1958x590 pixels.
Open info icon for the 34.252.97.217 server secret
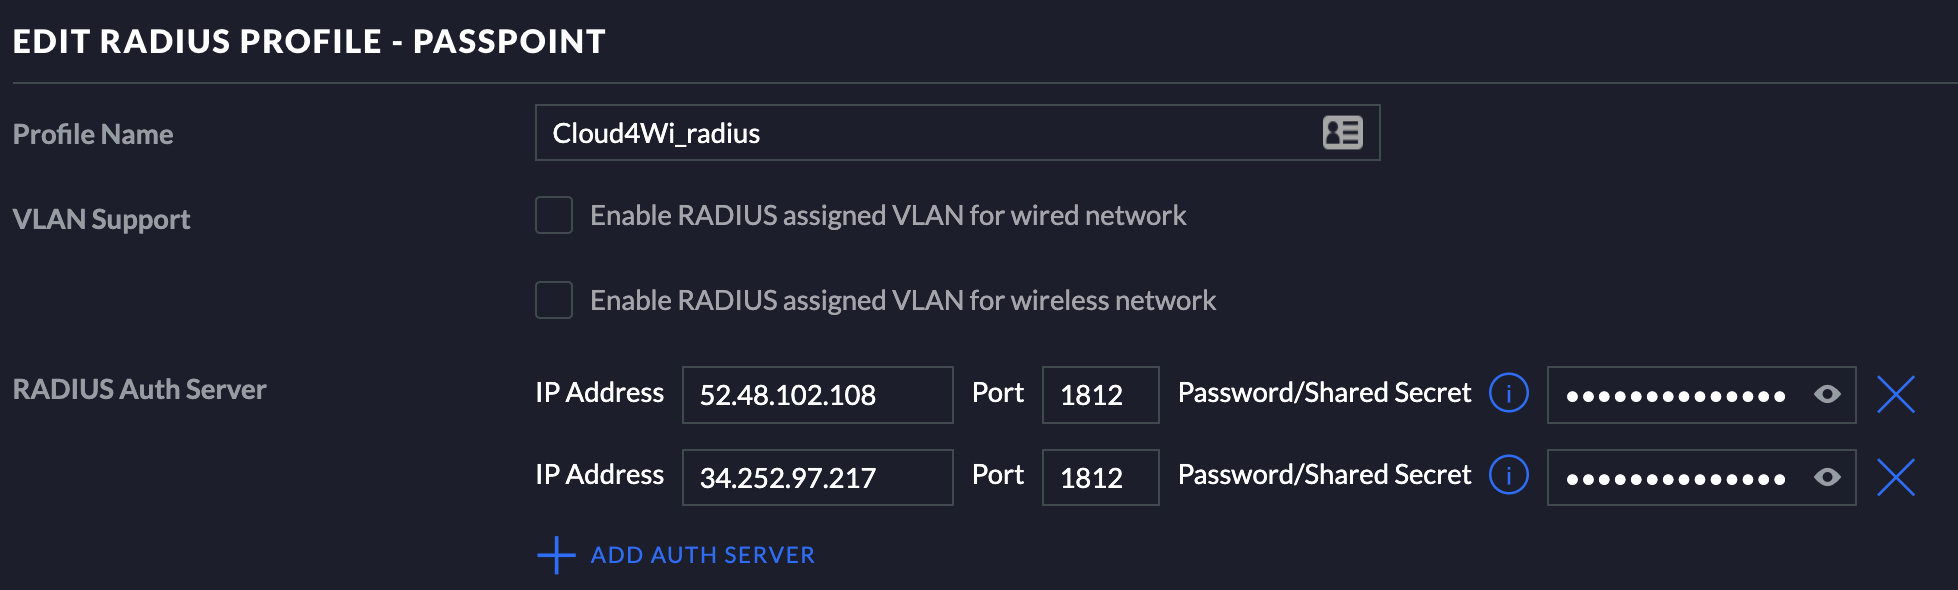click(1509, 475)
